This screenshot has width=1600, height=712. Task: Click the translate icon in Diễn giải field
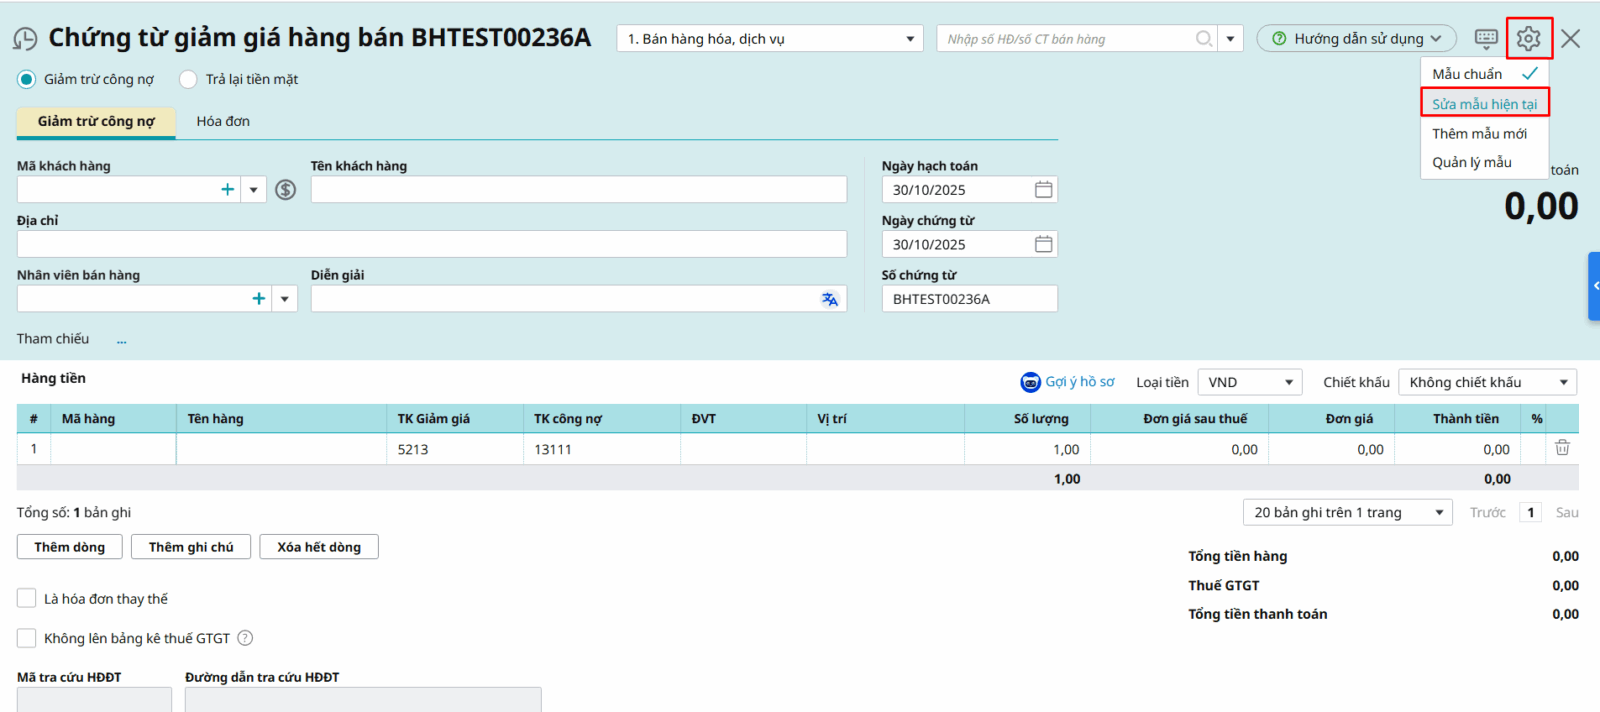(829, 299)
